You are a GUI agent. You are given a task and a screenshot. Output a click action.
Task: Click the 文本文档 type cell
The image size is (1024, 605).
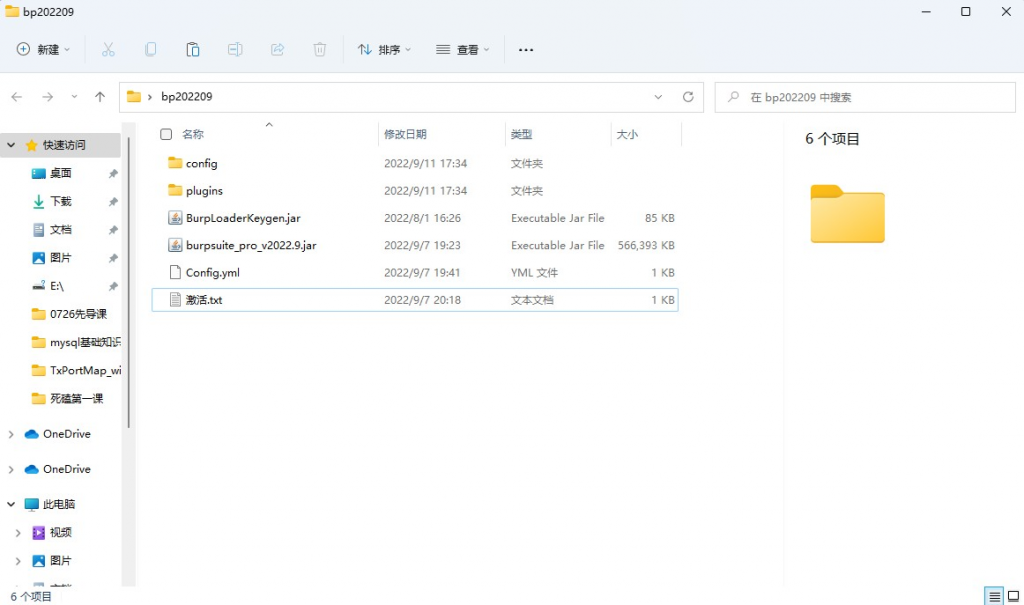coord(532,300)
